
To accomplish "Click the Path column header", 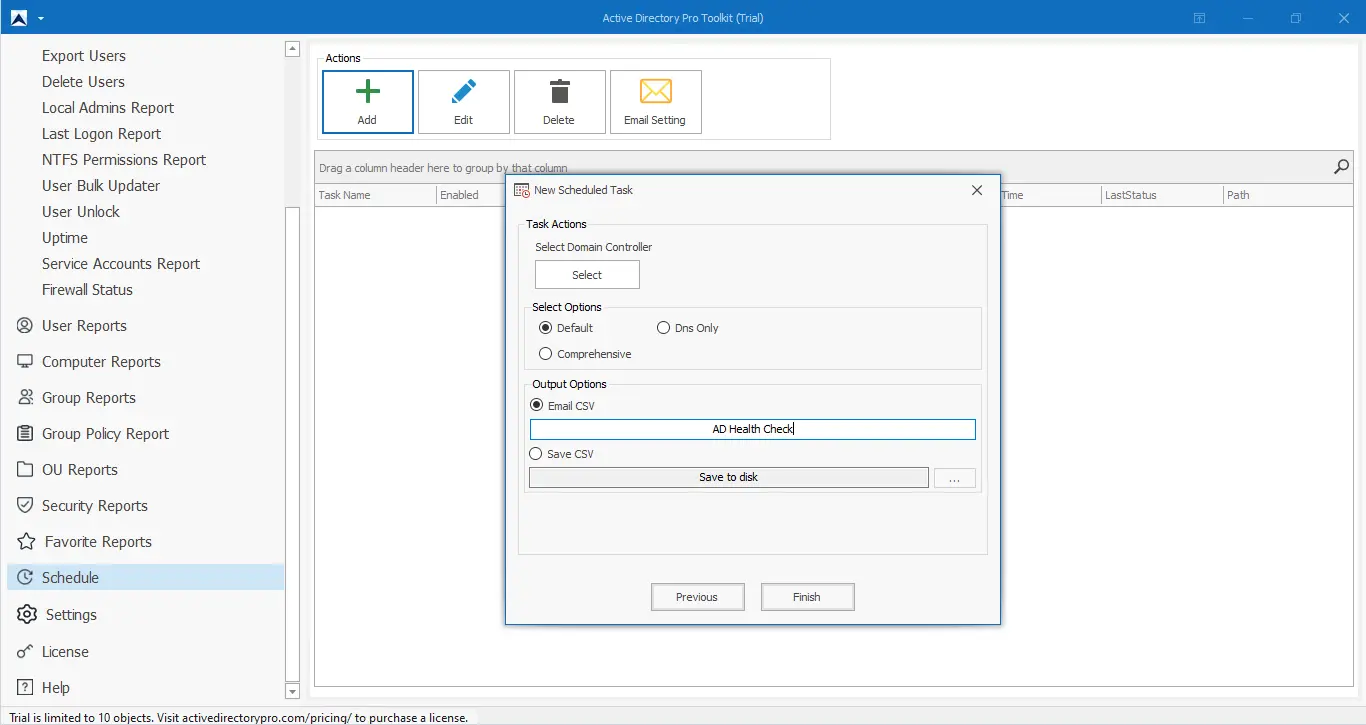I will coord(1288,195).
